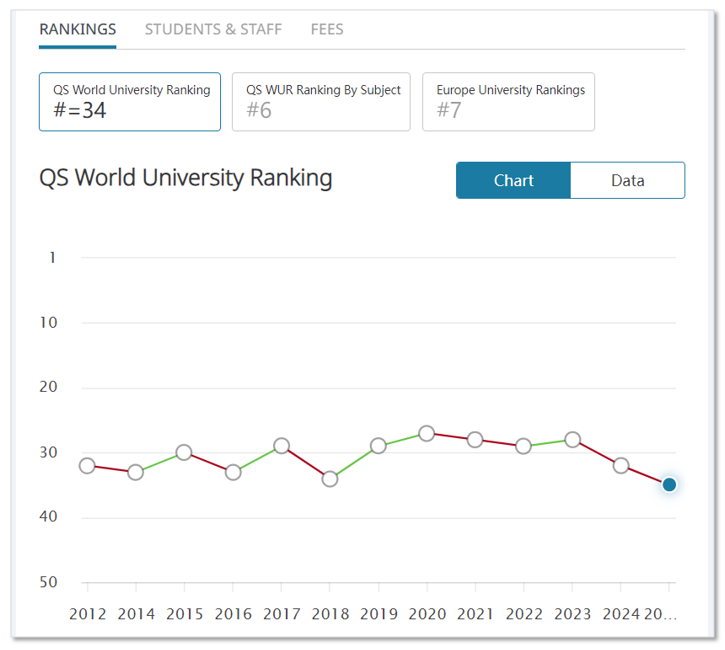
Task: Click the 2019 data point on the chart
Action: pos(378,446)
